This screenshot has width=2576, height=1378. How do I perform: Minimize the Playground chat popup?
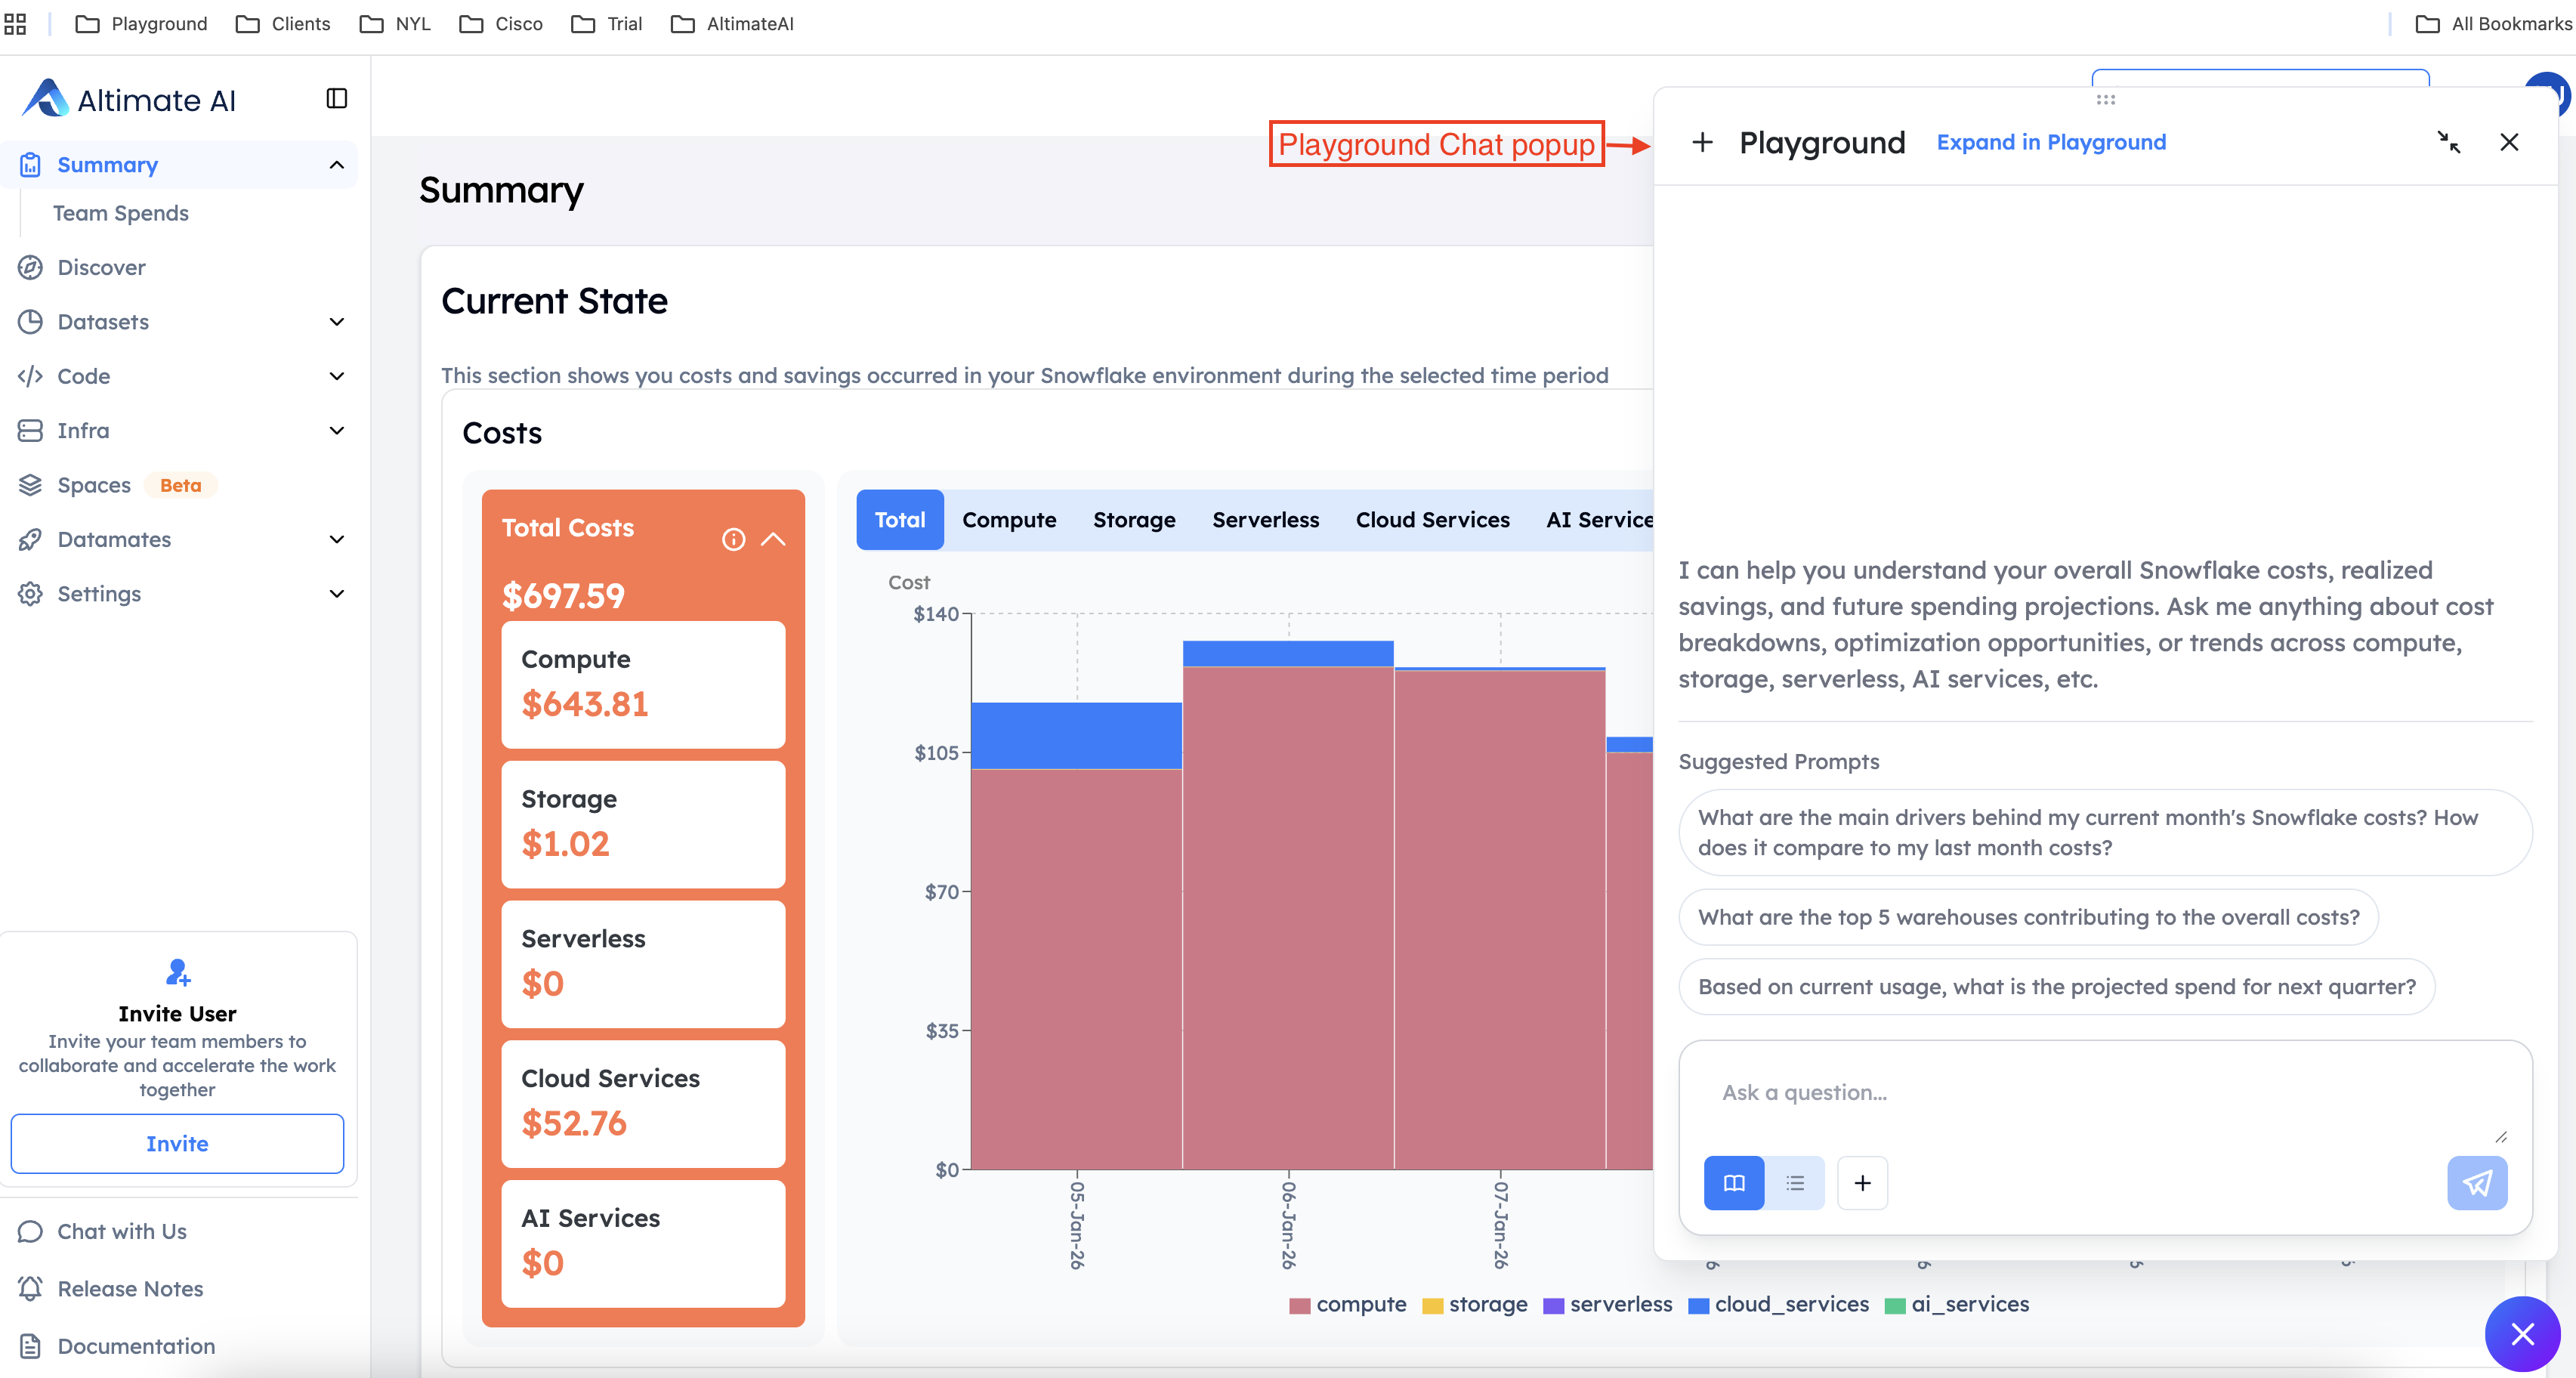click(x=2448, y=142)
